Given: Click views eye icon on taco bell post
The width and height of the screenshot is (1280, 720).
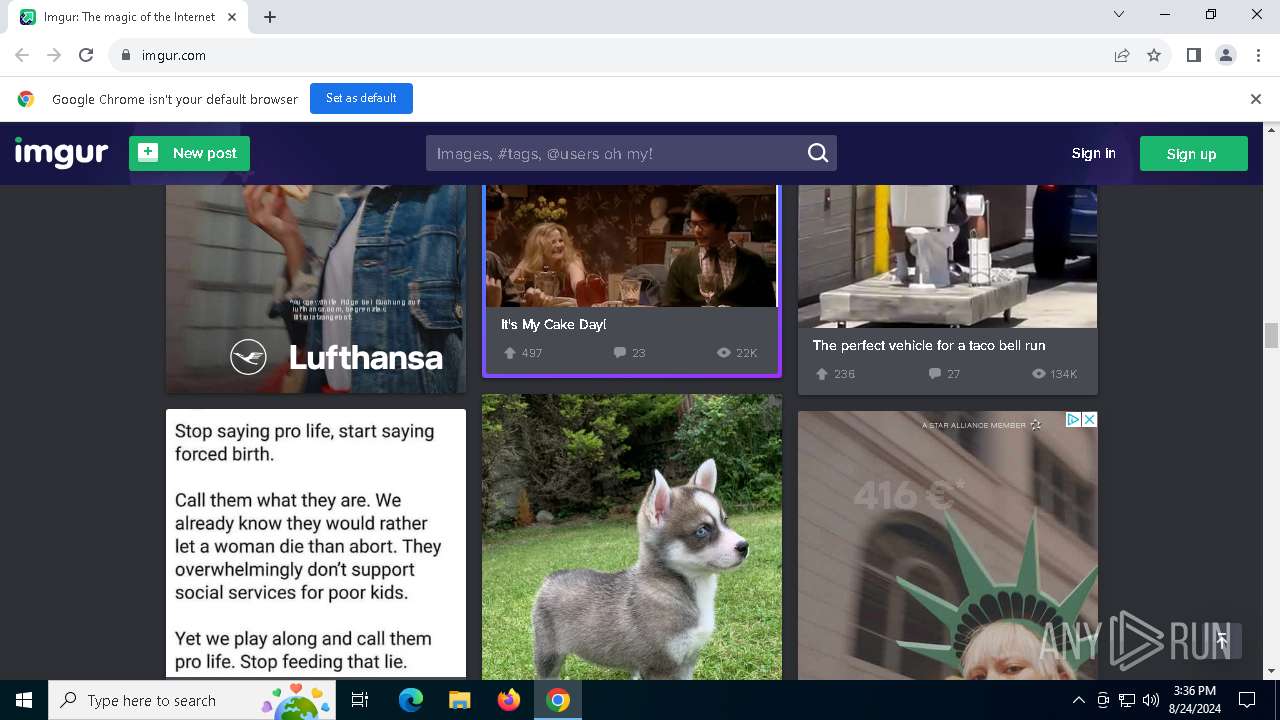Looking at the screenshot, I should coord(1039,374).
